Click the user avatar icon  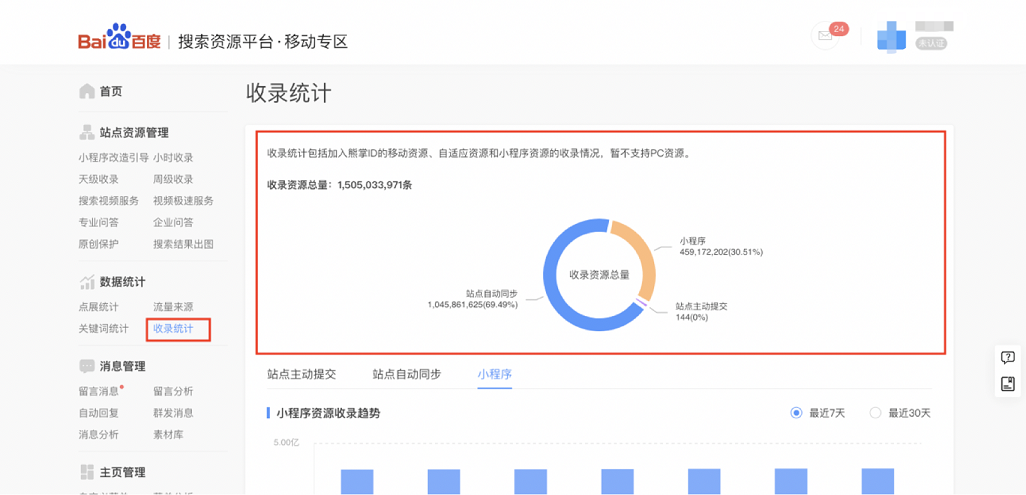890,38
